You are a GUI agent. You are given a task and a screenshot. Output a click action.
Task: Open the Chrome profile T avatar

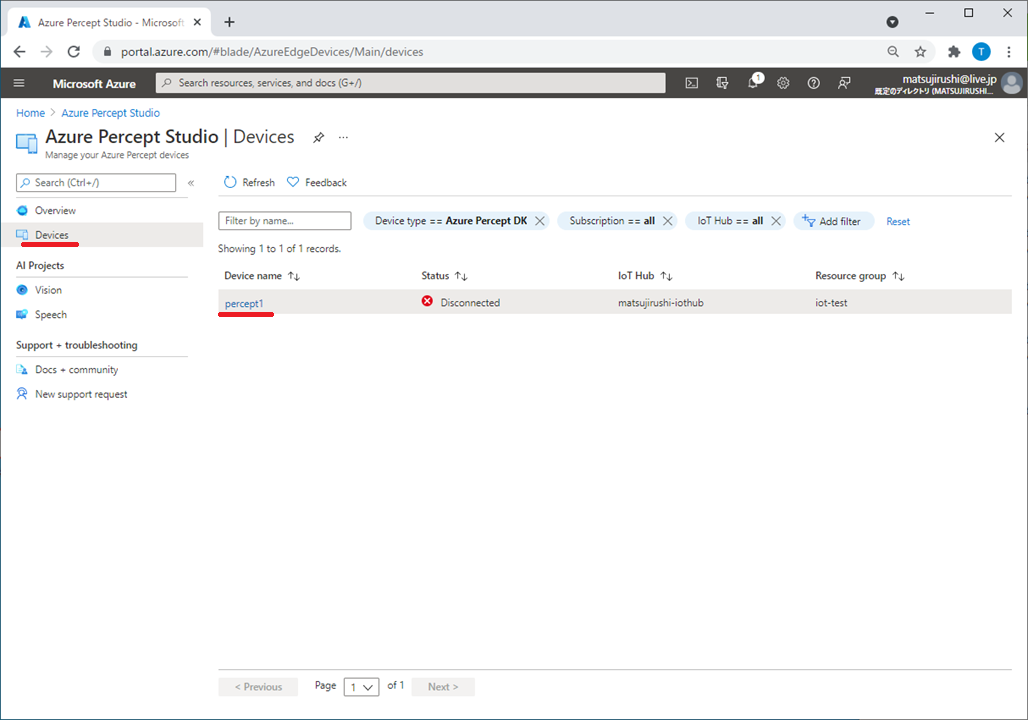click(x=981, y=52)
